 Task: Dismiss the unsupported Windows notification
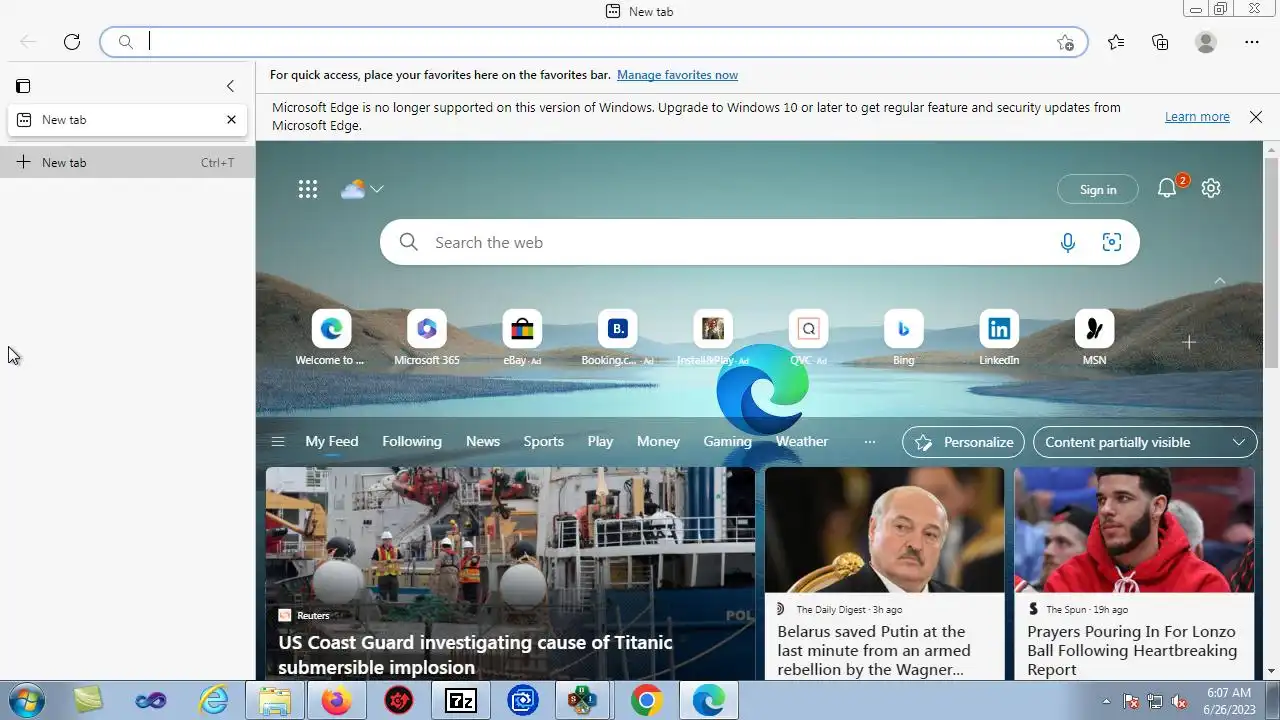(x=1256, y=117)
